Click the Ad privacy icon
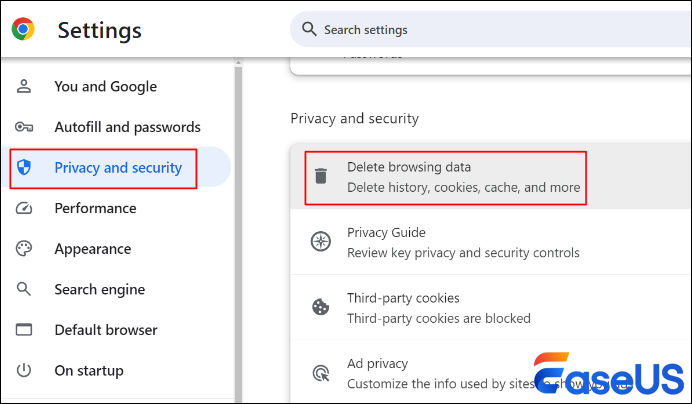Viewport: 692px width, 404px height. (321, 373)
